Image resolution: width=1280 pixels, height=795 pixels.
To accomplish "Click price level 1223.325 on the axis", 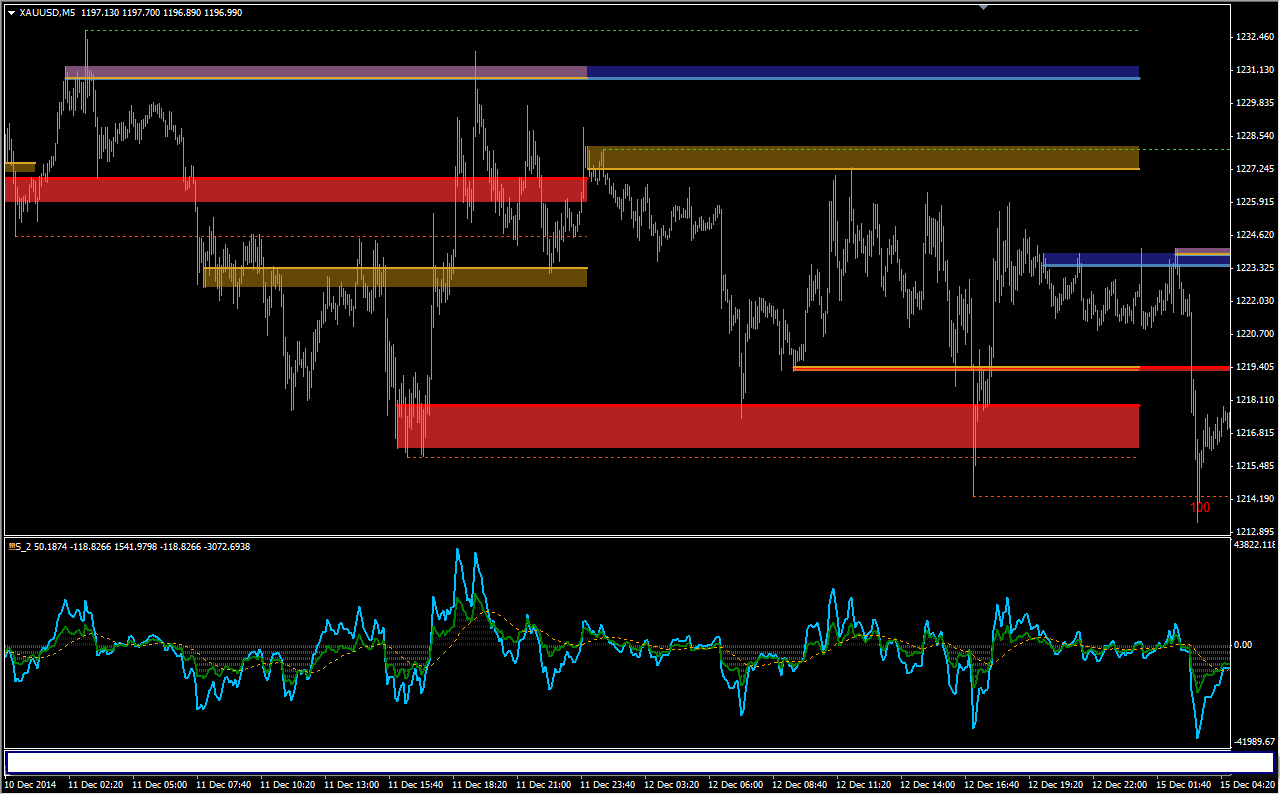I will click(x=1254, y=268).
